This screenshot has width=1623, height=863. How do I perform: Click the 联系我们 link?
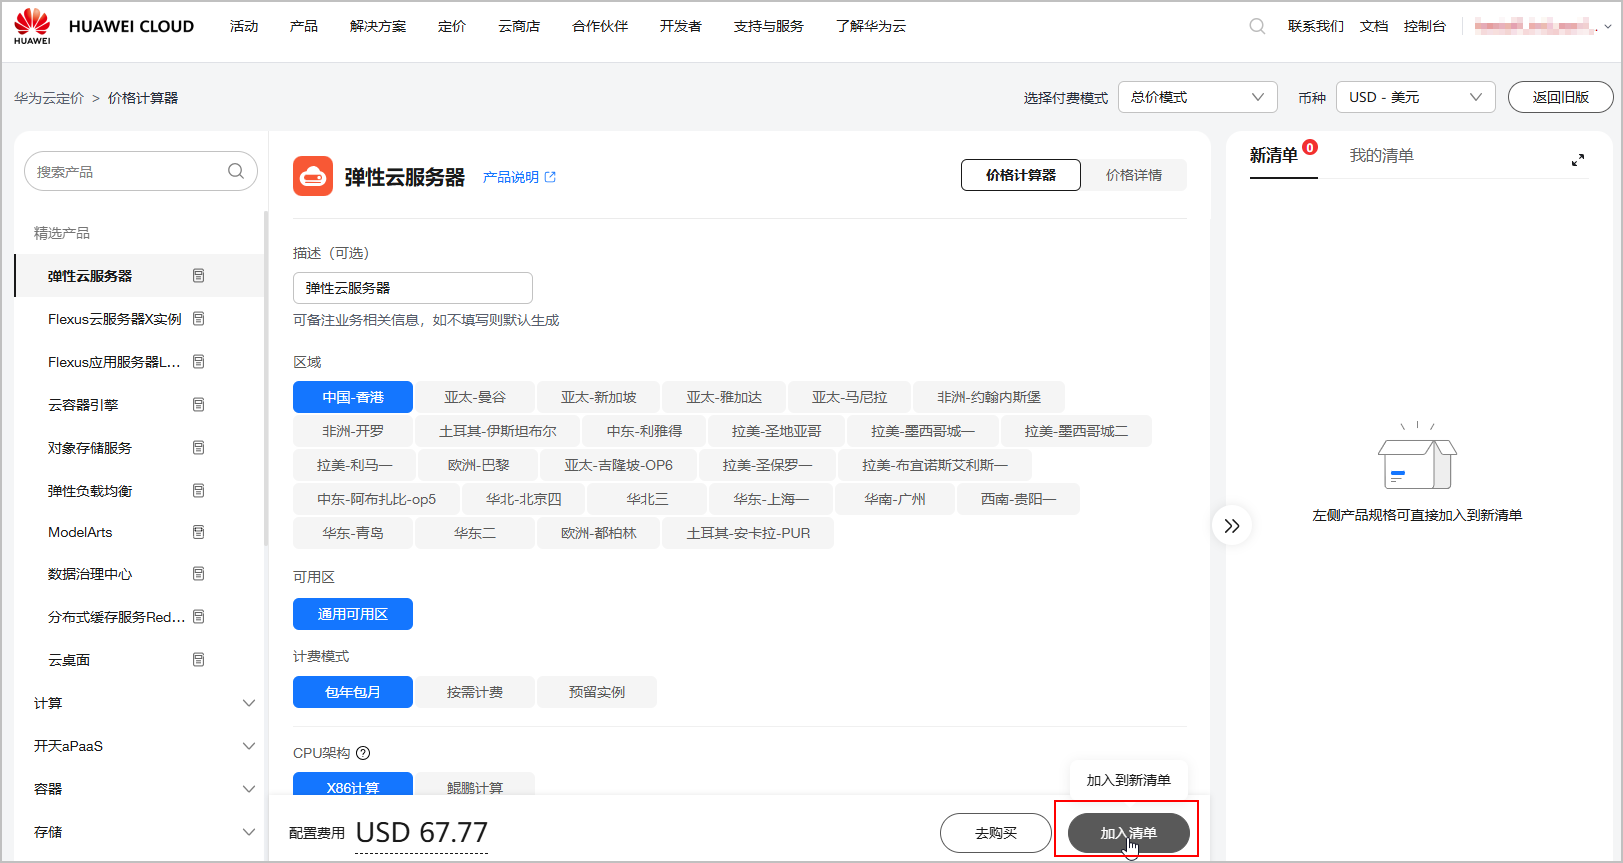click(1316, 26)
